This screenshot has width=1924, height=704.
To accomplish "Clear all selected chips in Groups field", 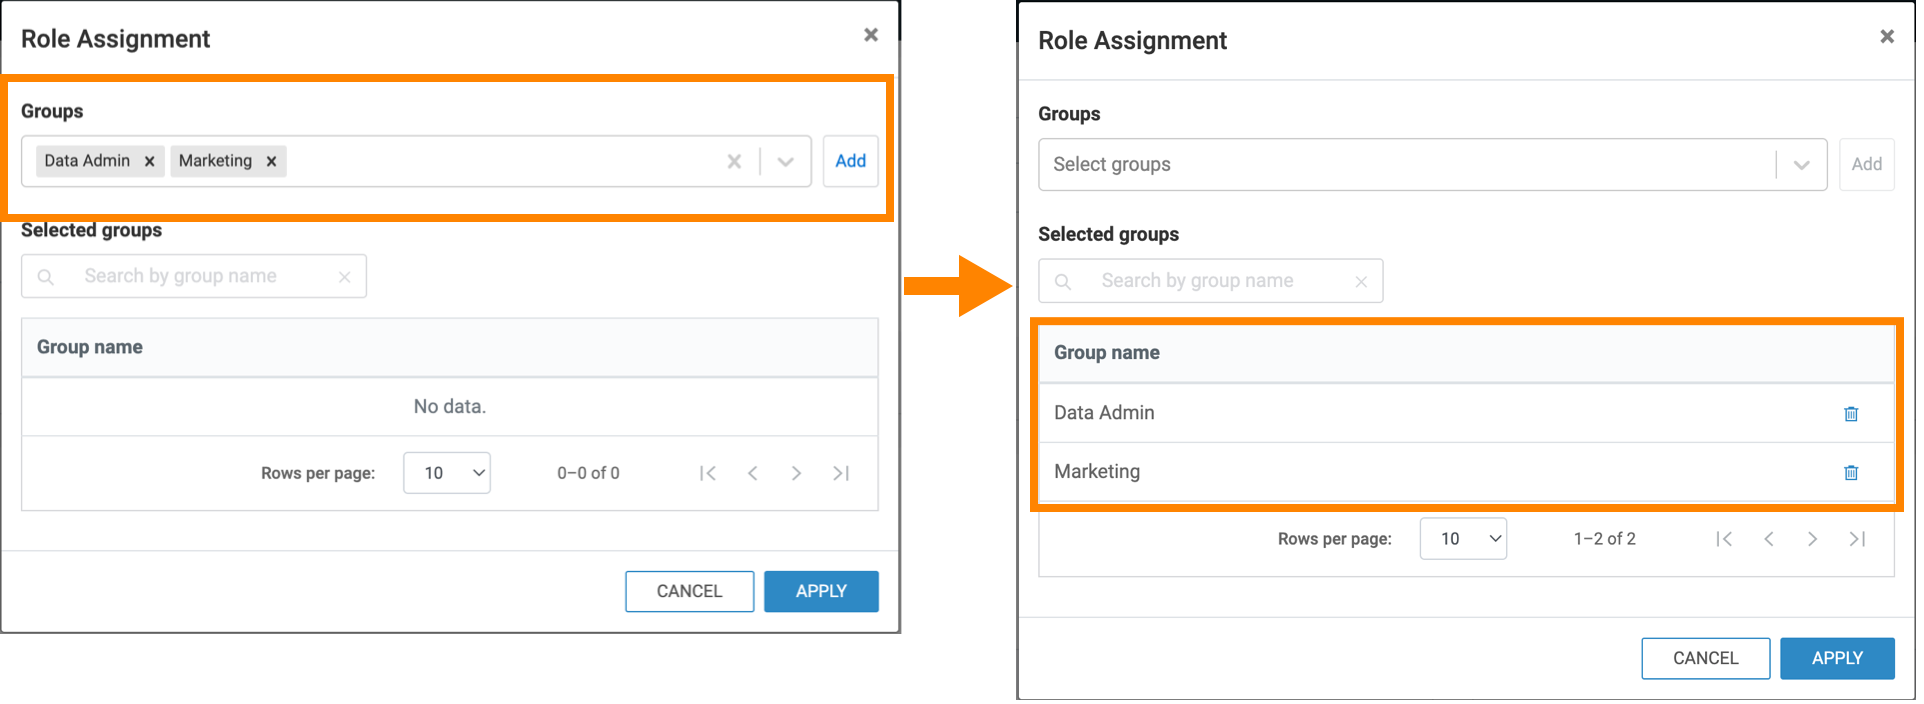I will pyautogui.click(x=734, y=161).
